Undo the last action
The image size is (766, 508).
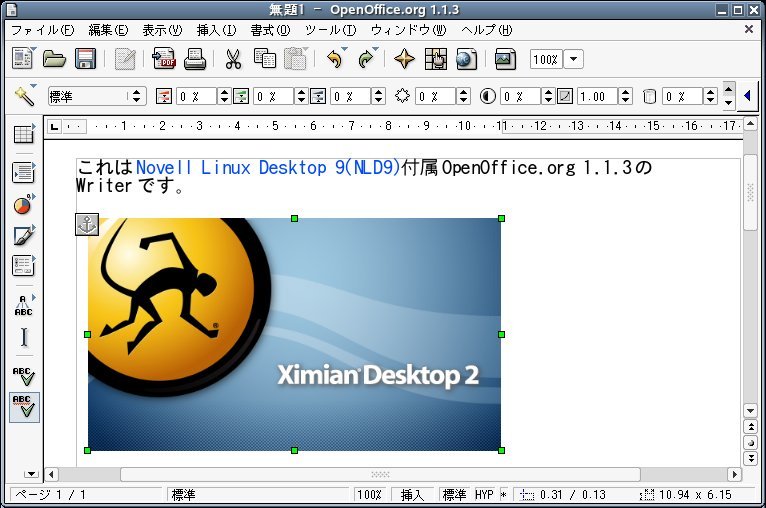[335, 59]
